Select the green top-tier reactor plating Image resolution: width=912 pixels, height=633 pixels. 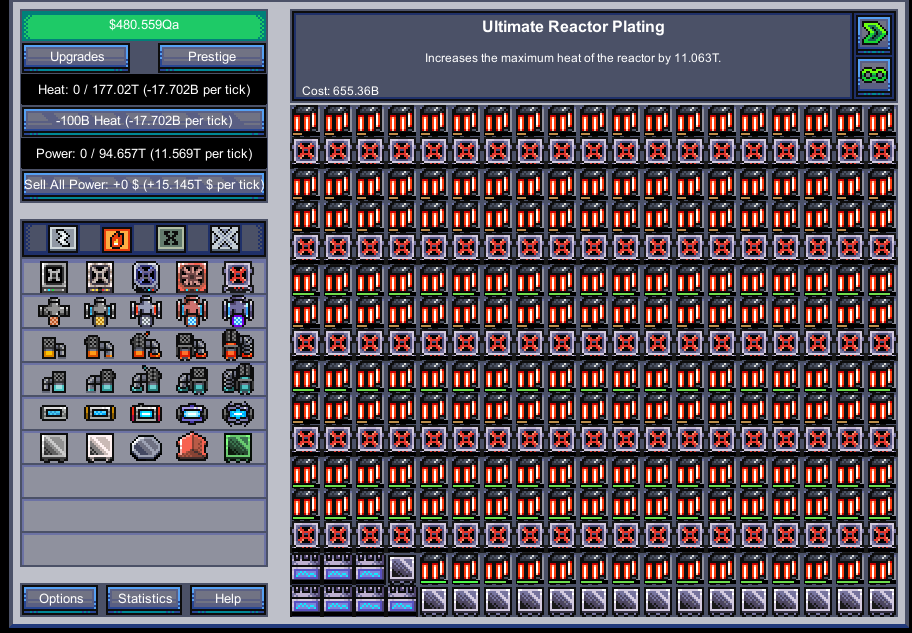[x=237, y=447]
